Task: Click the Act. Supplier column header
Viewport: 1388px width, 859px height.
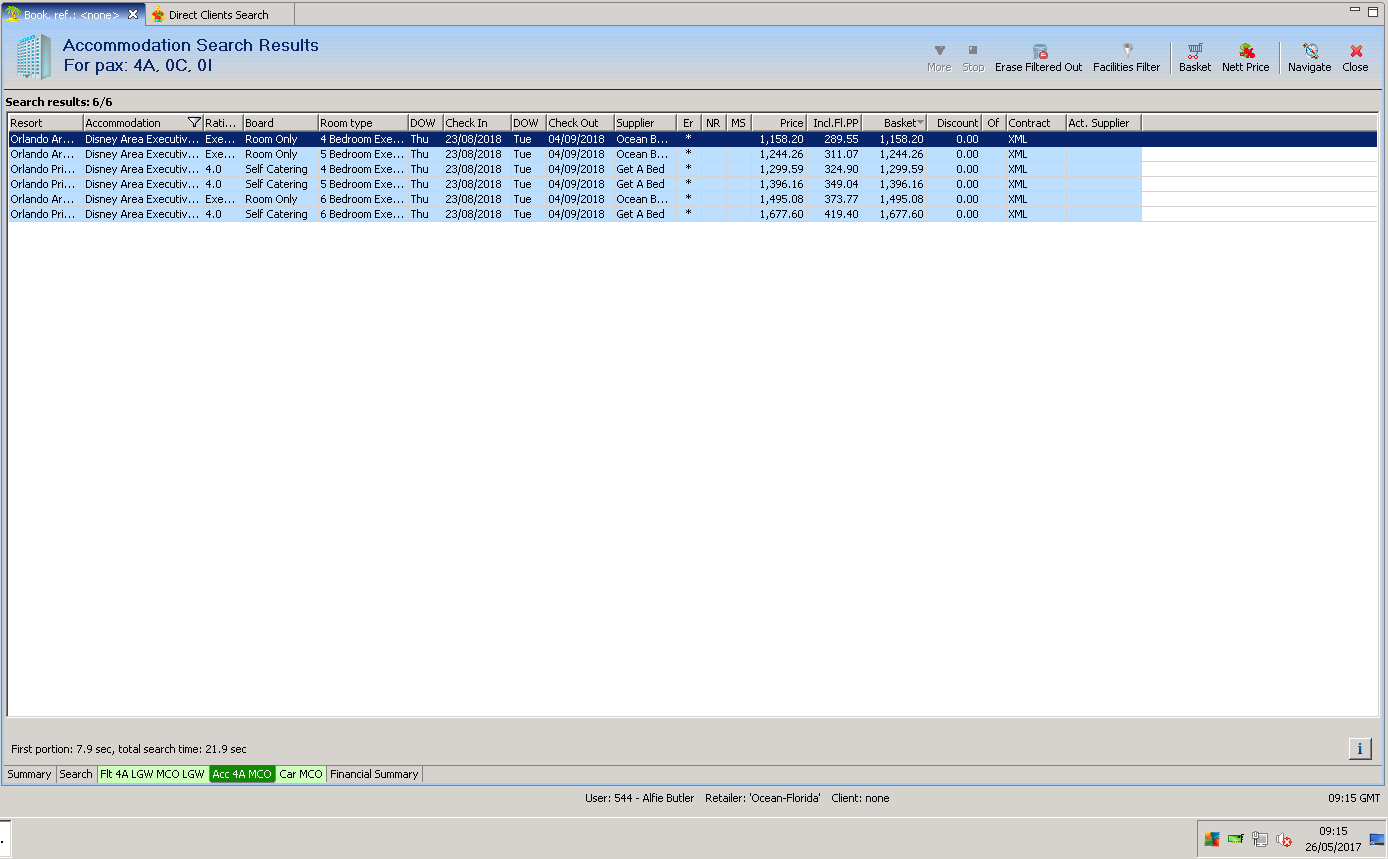Action: (x=1104, y=123)
